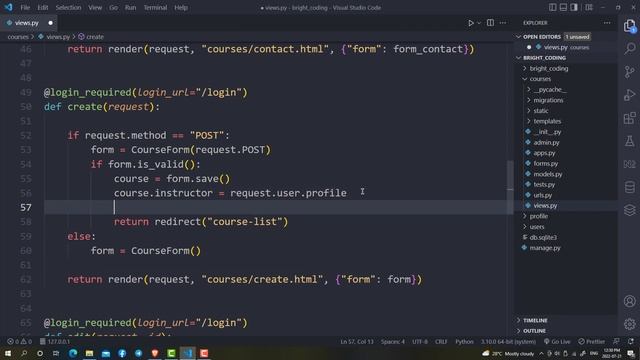The width and height of the screenshot is (640, 360).
Task: Open the Explorer view in activity bar
Action: (630, 26)
